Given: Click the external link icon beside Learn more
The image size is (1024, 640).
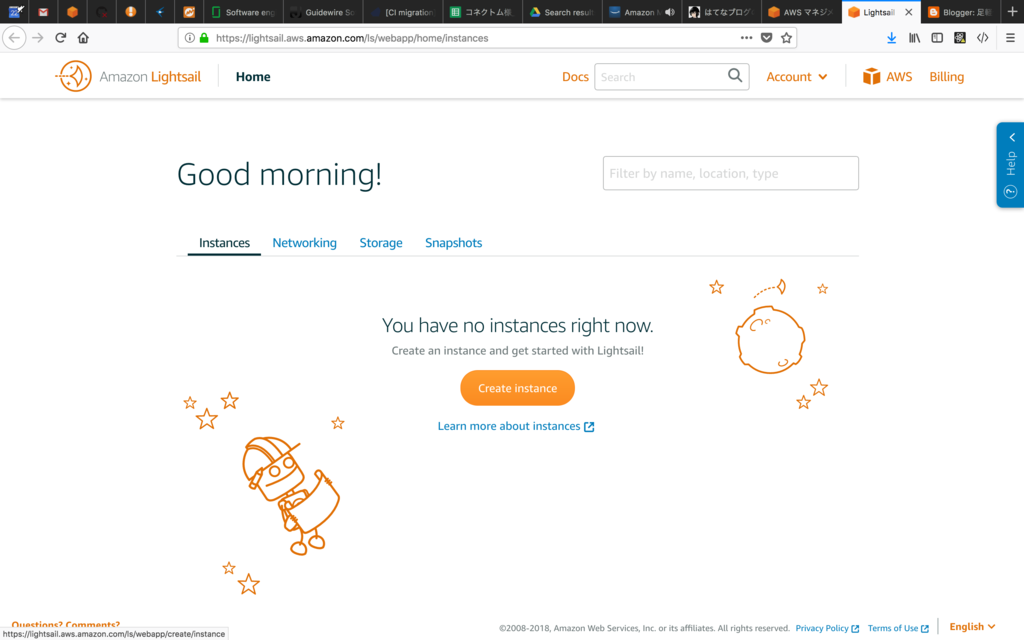Looking at the screenshot, I should click(589, 426).
